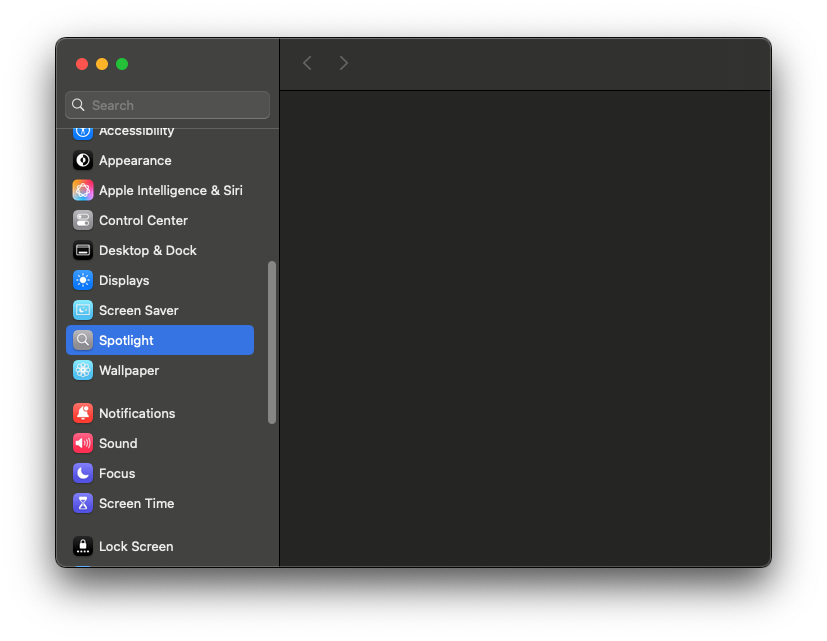Screen dimensions: 827x641
Task: Open Sound label
Action: [118, 443]
